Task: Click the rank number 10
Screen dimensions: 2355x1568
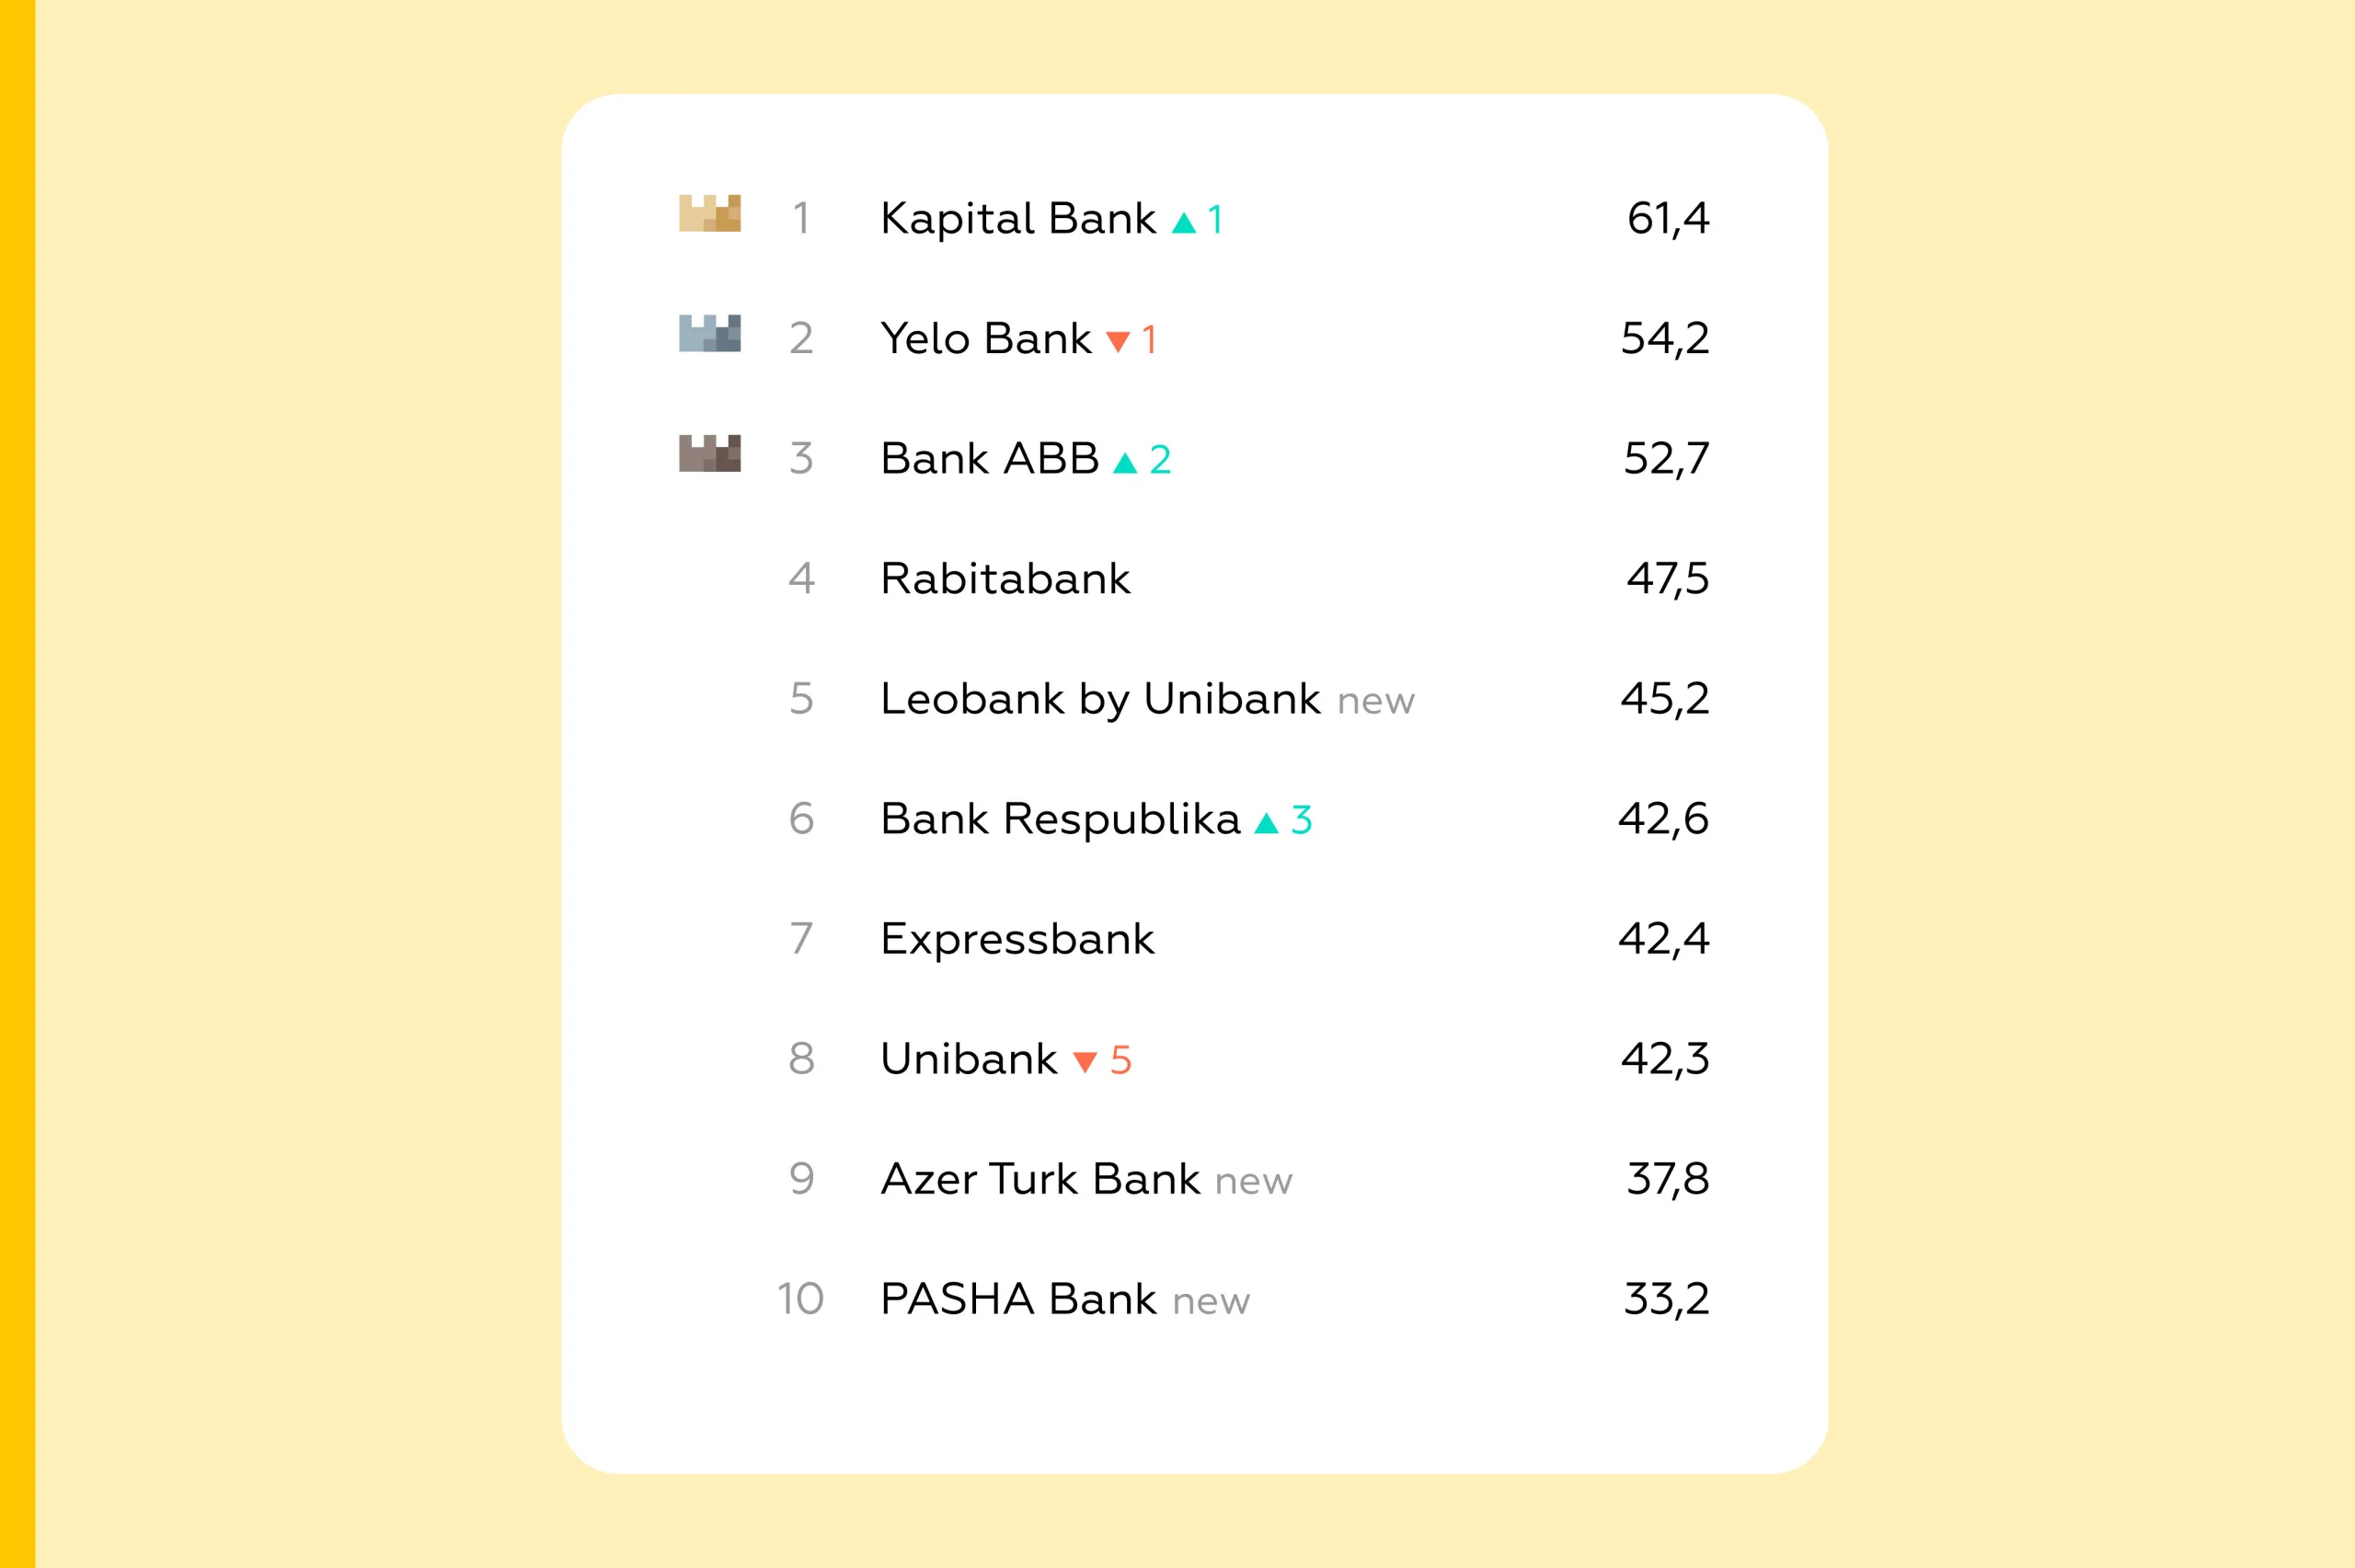Action: coord(800,1299)
